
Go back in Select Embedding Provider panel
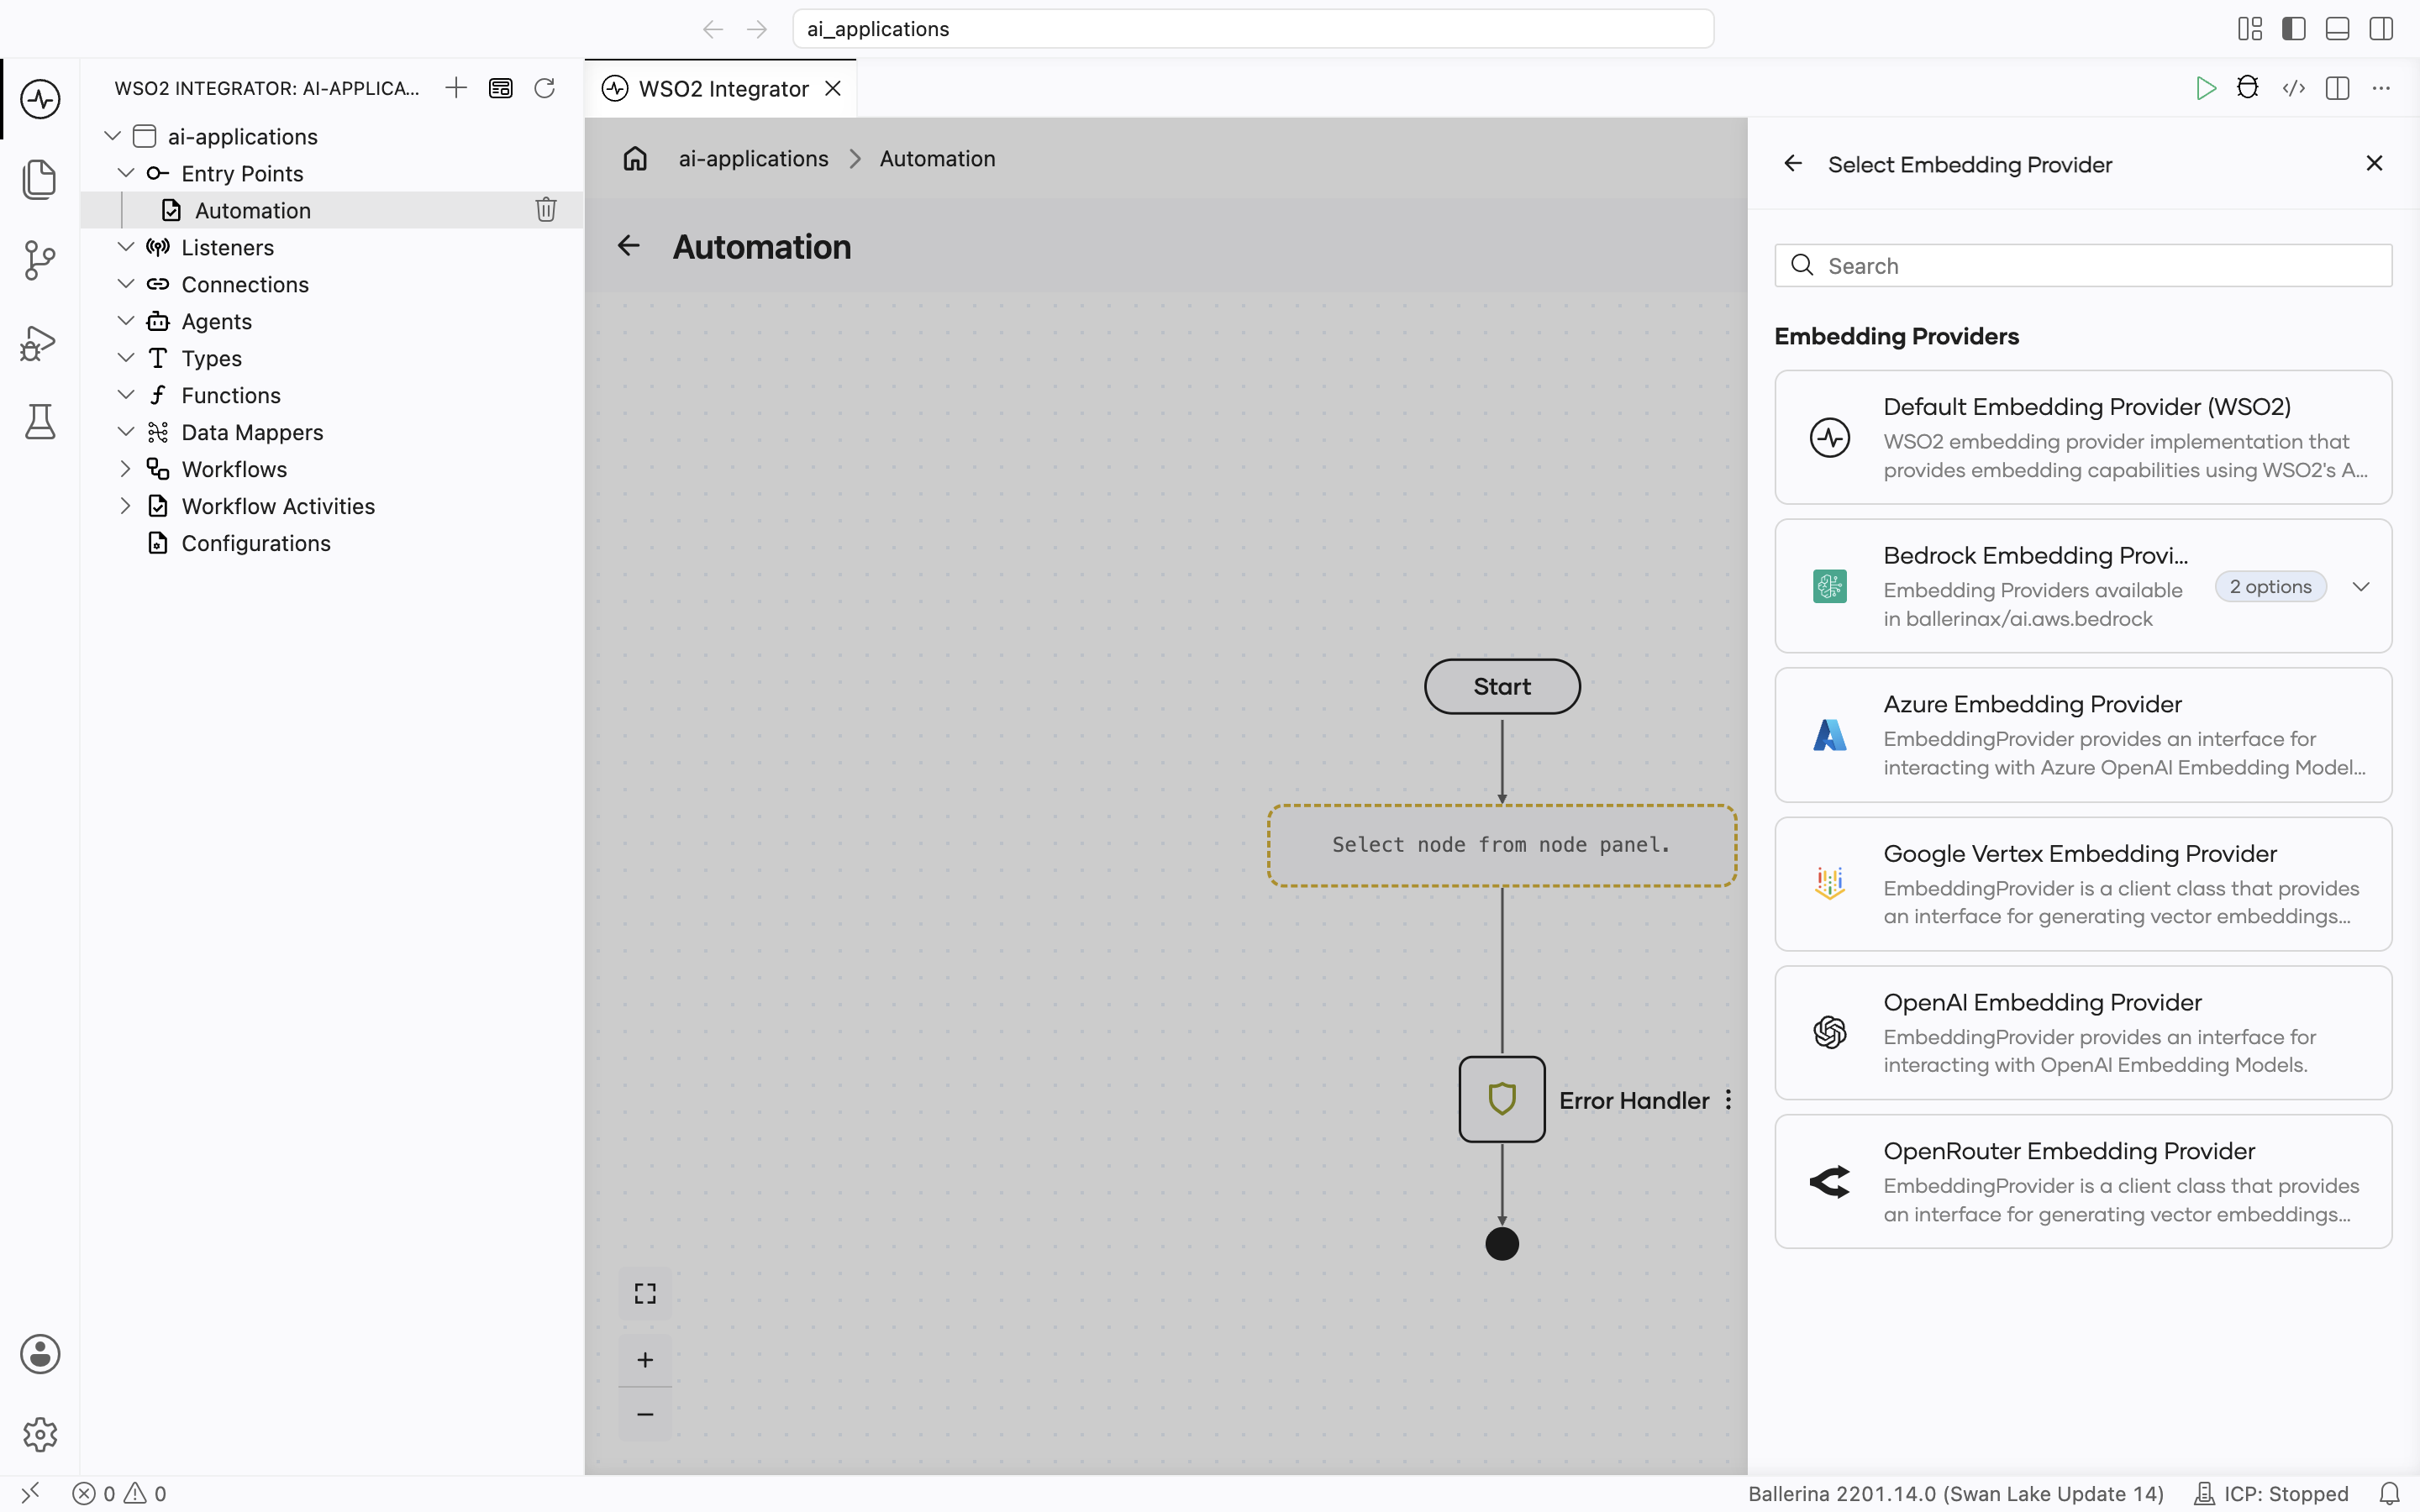pyautogui.click(x=1793, y=163)
